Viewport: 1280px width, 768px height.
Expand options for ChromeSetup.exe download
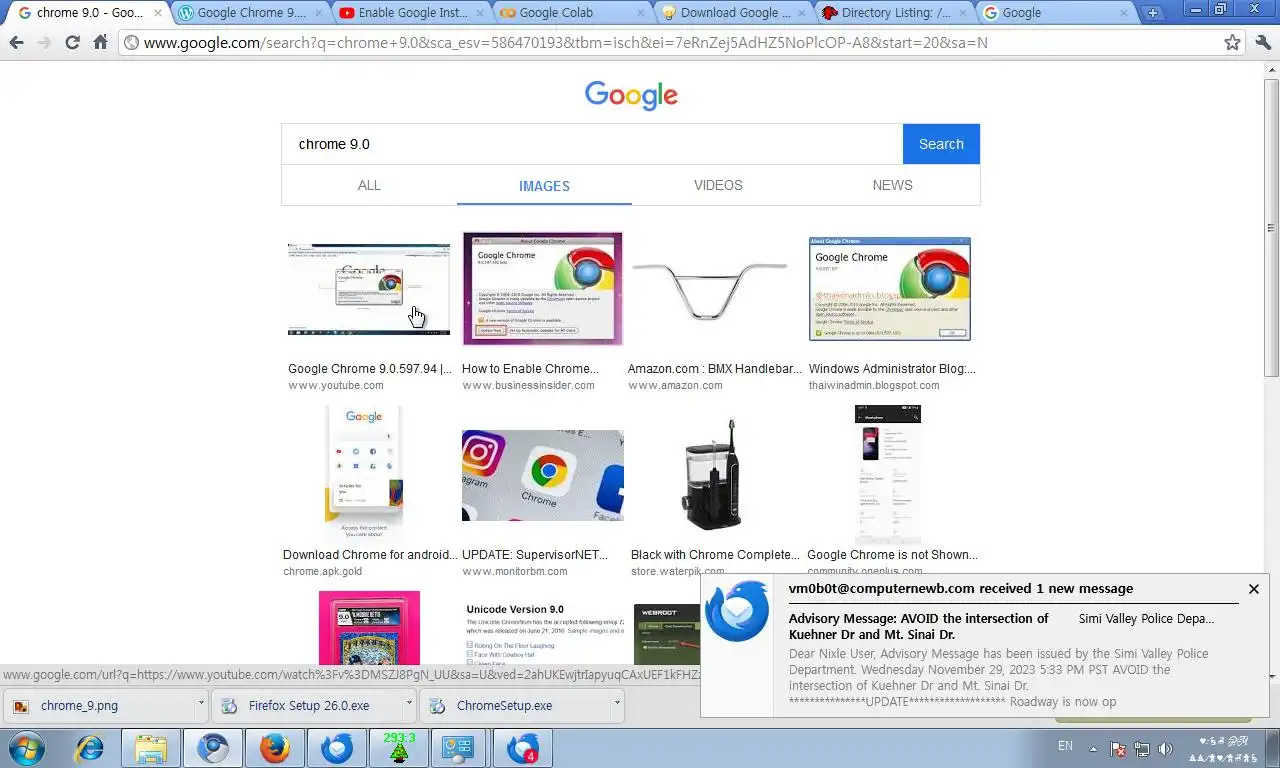click(x=617, y=705)
